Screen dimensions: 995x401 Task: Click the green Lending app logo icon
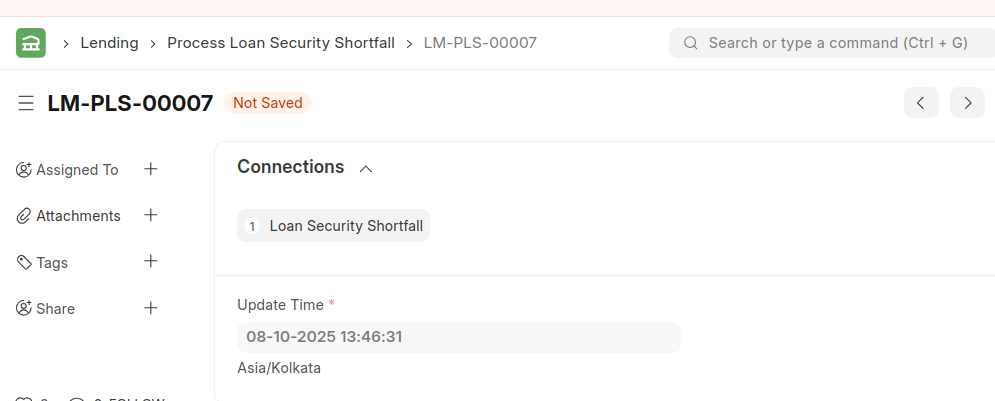pos(31,43)
